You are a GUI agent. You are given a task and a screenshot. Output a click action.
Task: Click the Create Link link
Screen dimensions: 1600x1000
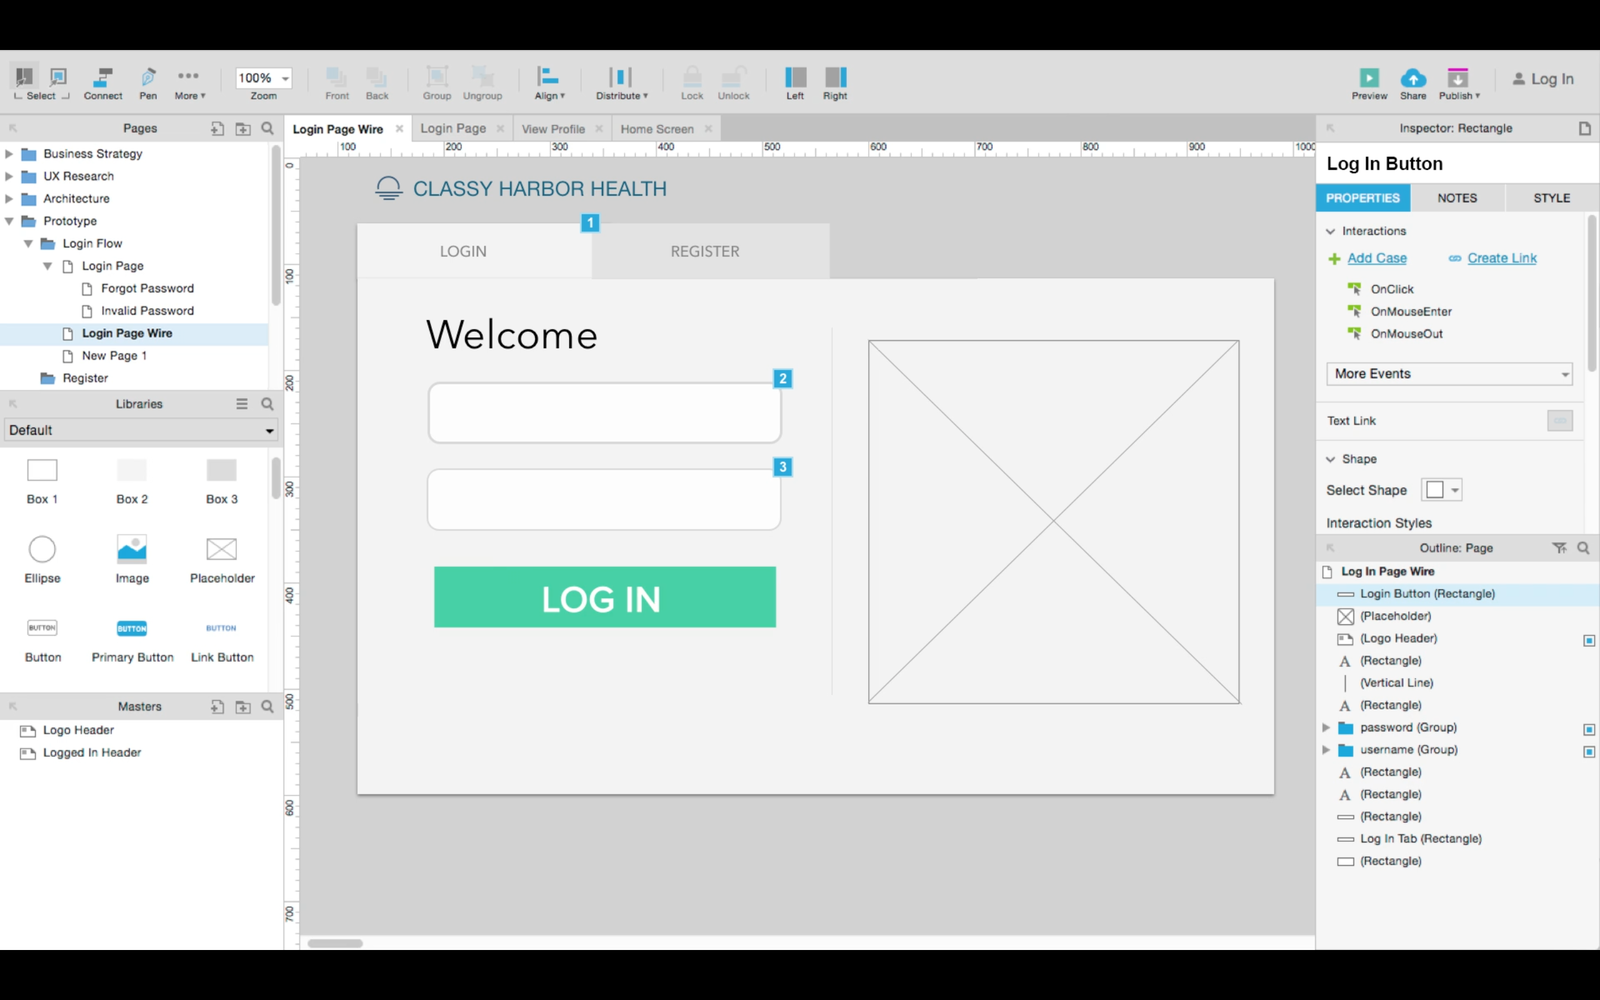point(1501,258)
